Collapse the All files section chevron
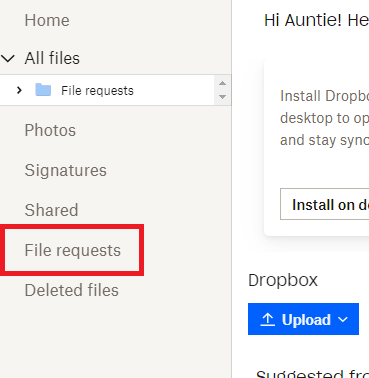 click(8, 59)
